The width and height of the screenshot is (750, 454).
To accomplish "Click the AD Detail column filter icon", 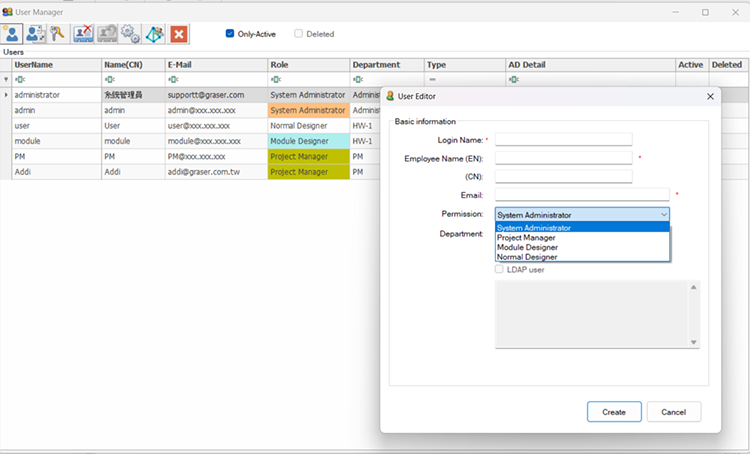I will click(514, 79).
